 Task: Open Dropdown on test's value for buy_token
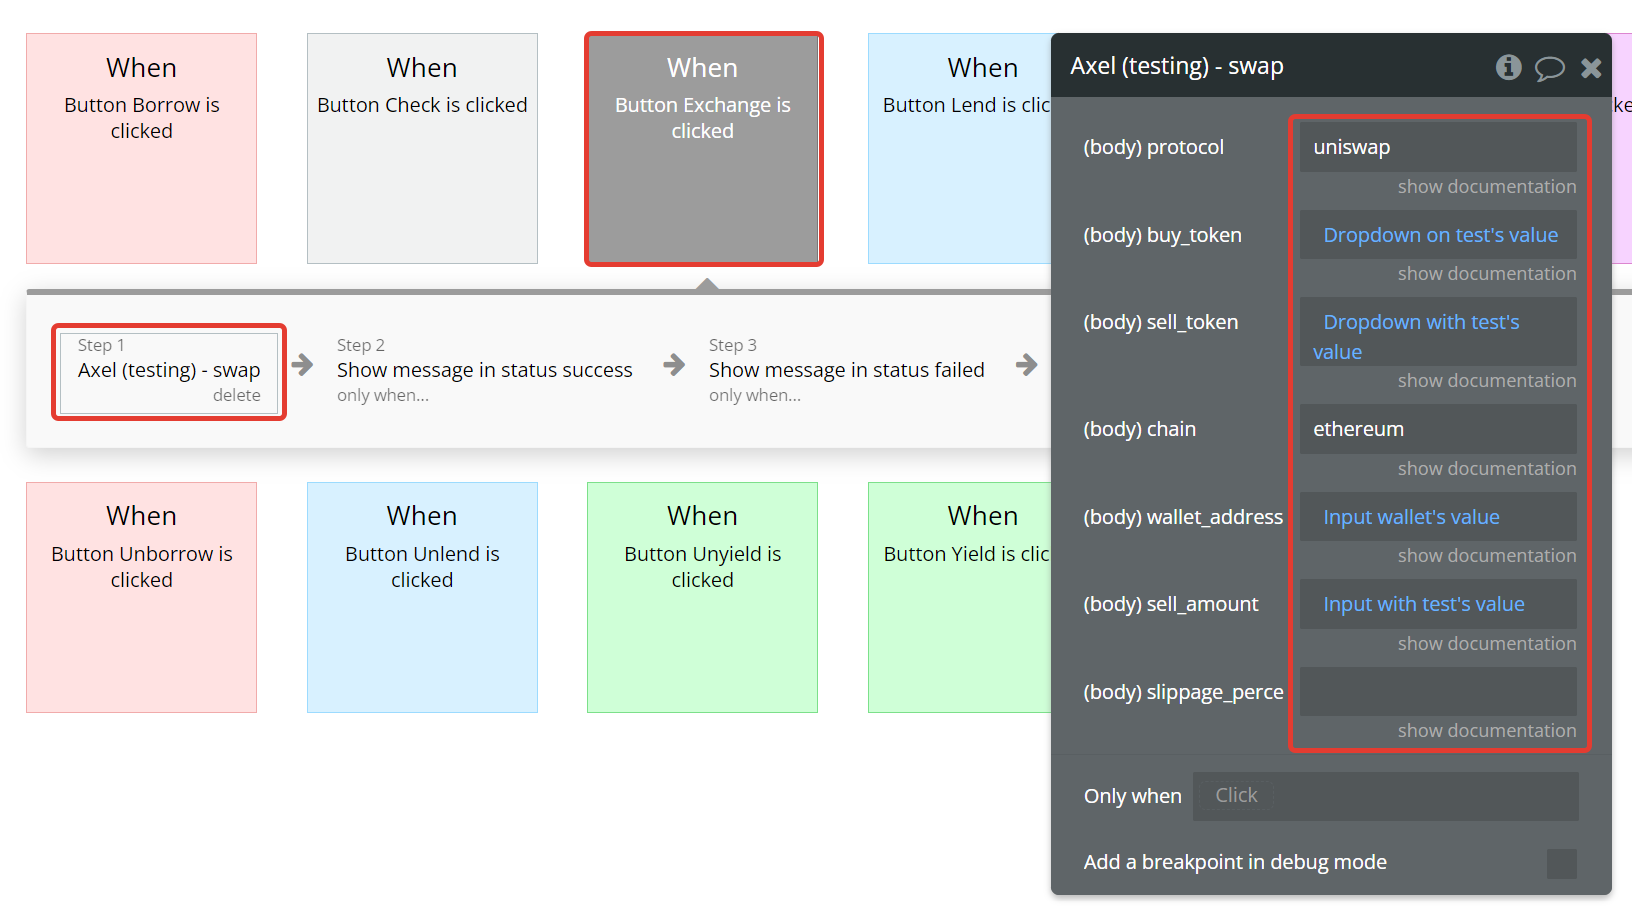1438,235
